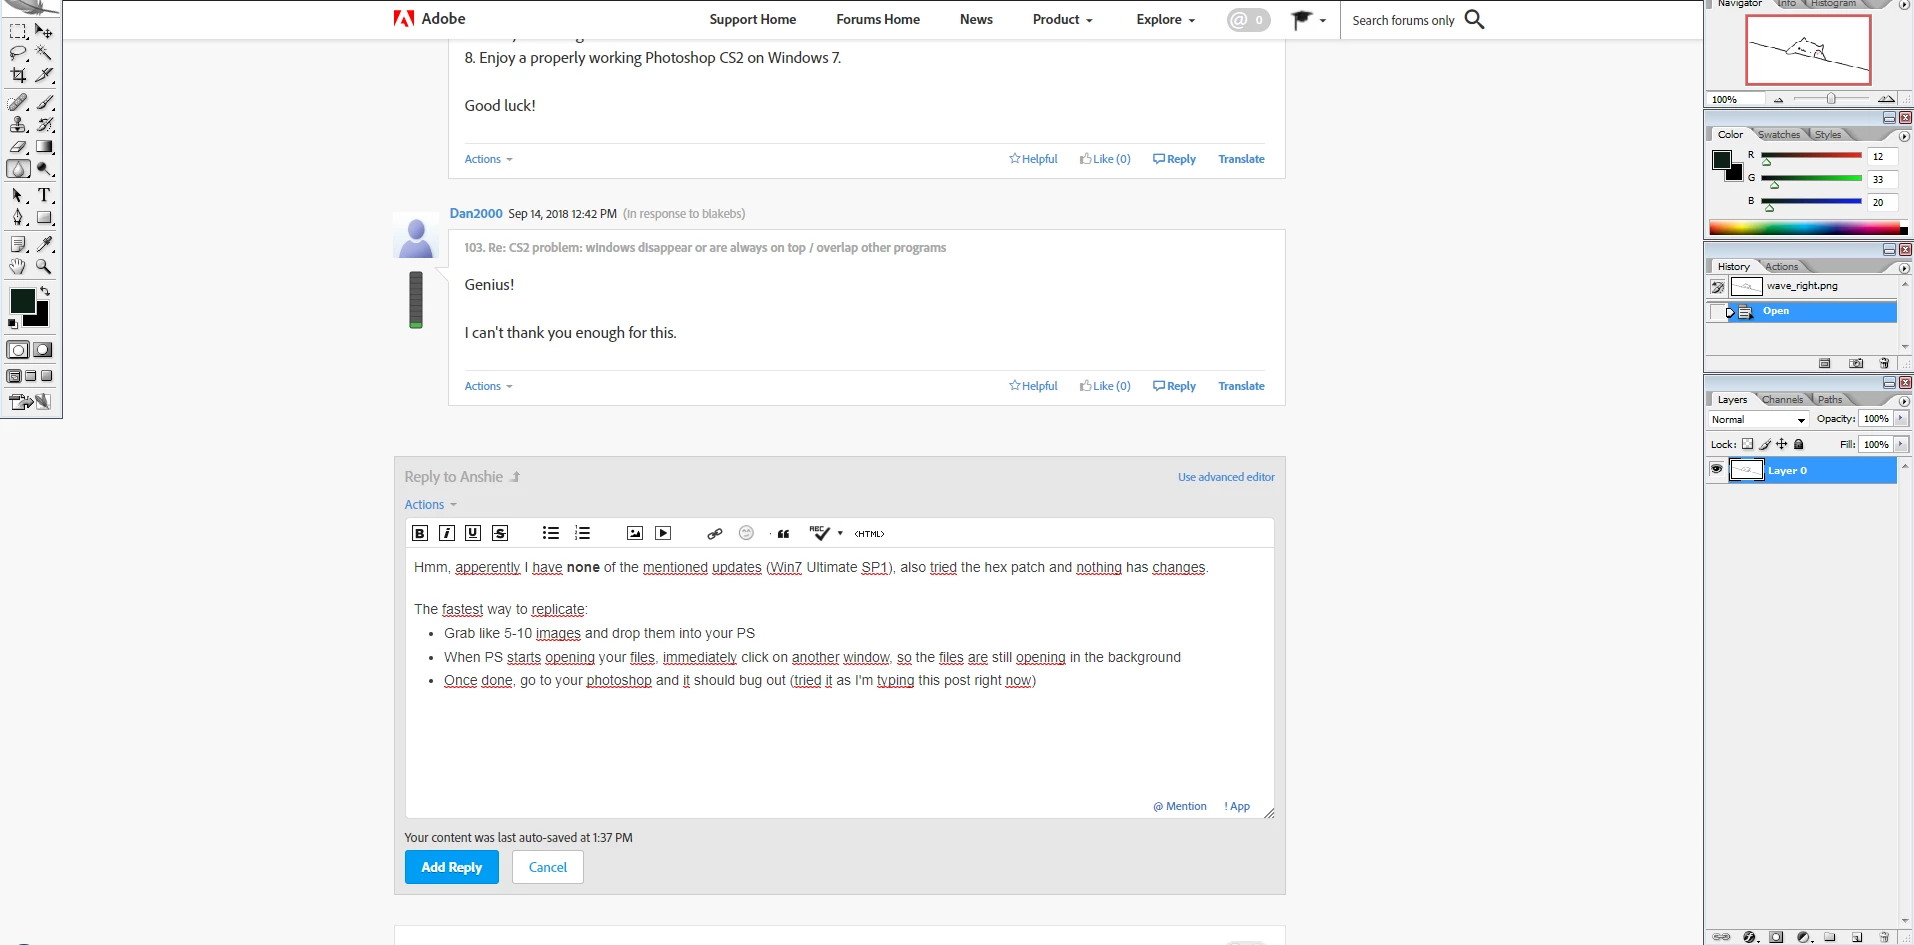Select the Notes tool

coord(18,244)
